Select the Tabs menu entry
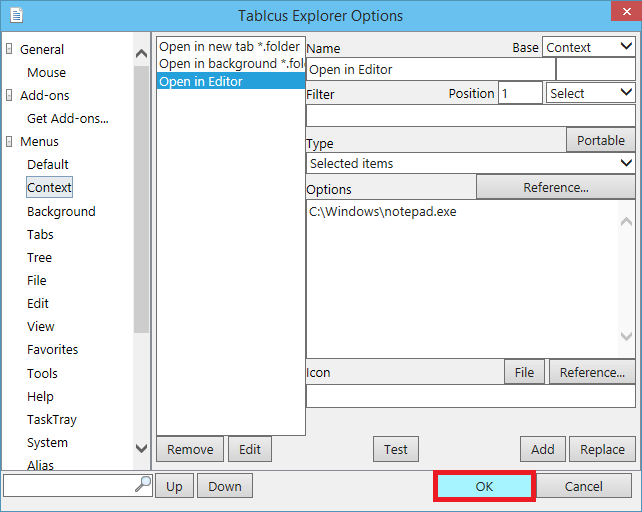 click(x=40, y=234)
